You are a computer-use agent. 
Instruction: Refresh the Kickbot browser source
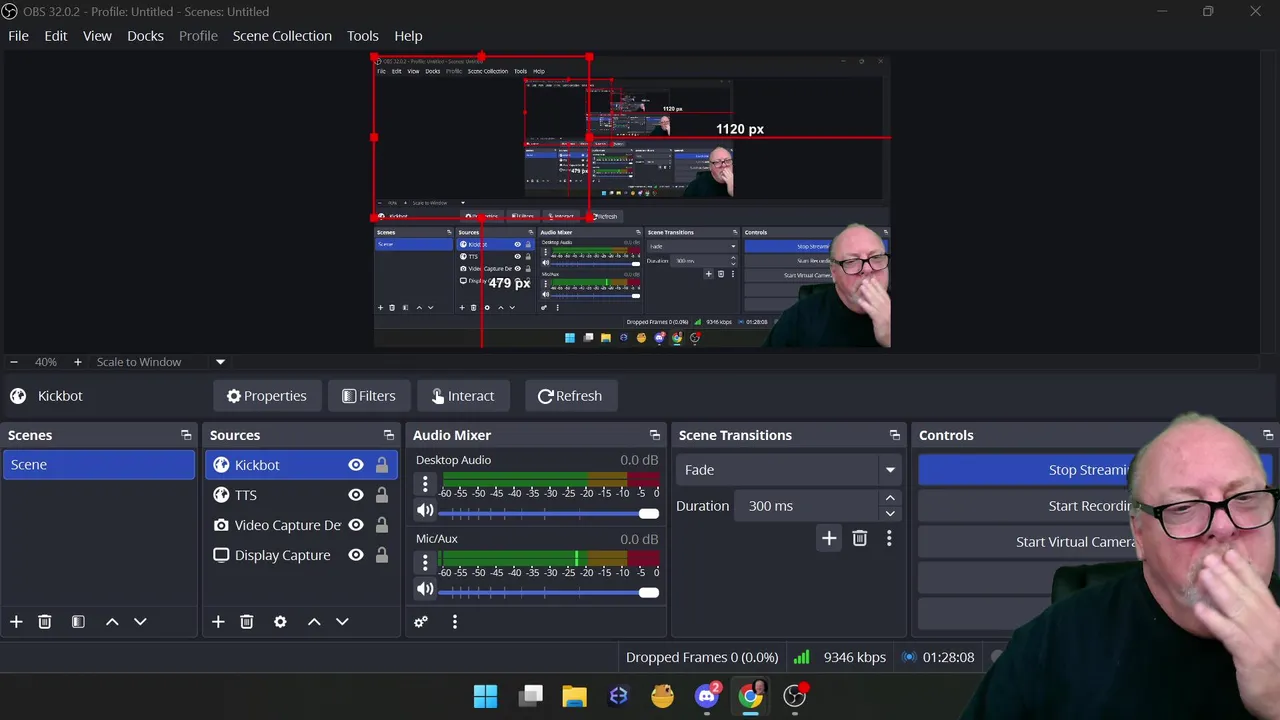[x=570, y=396]
